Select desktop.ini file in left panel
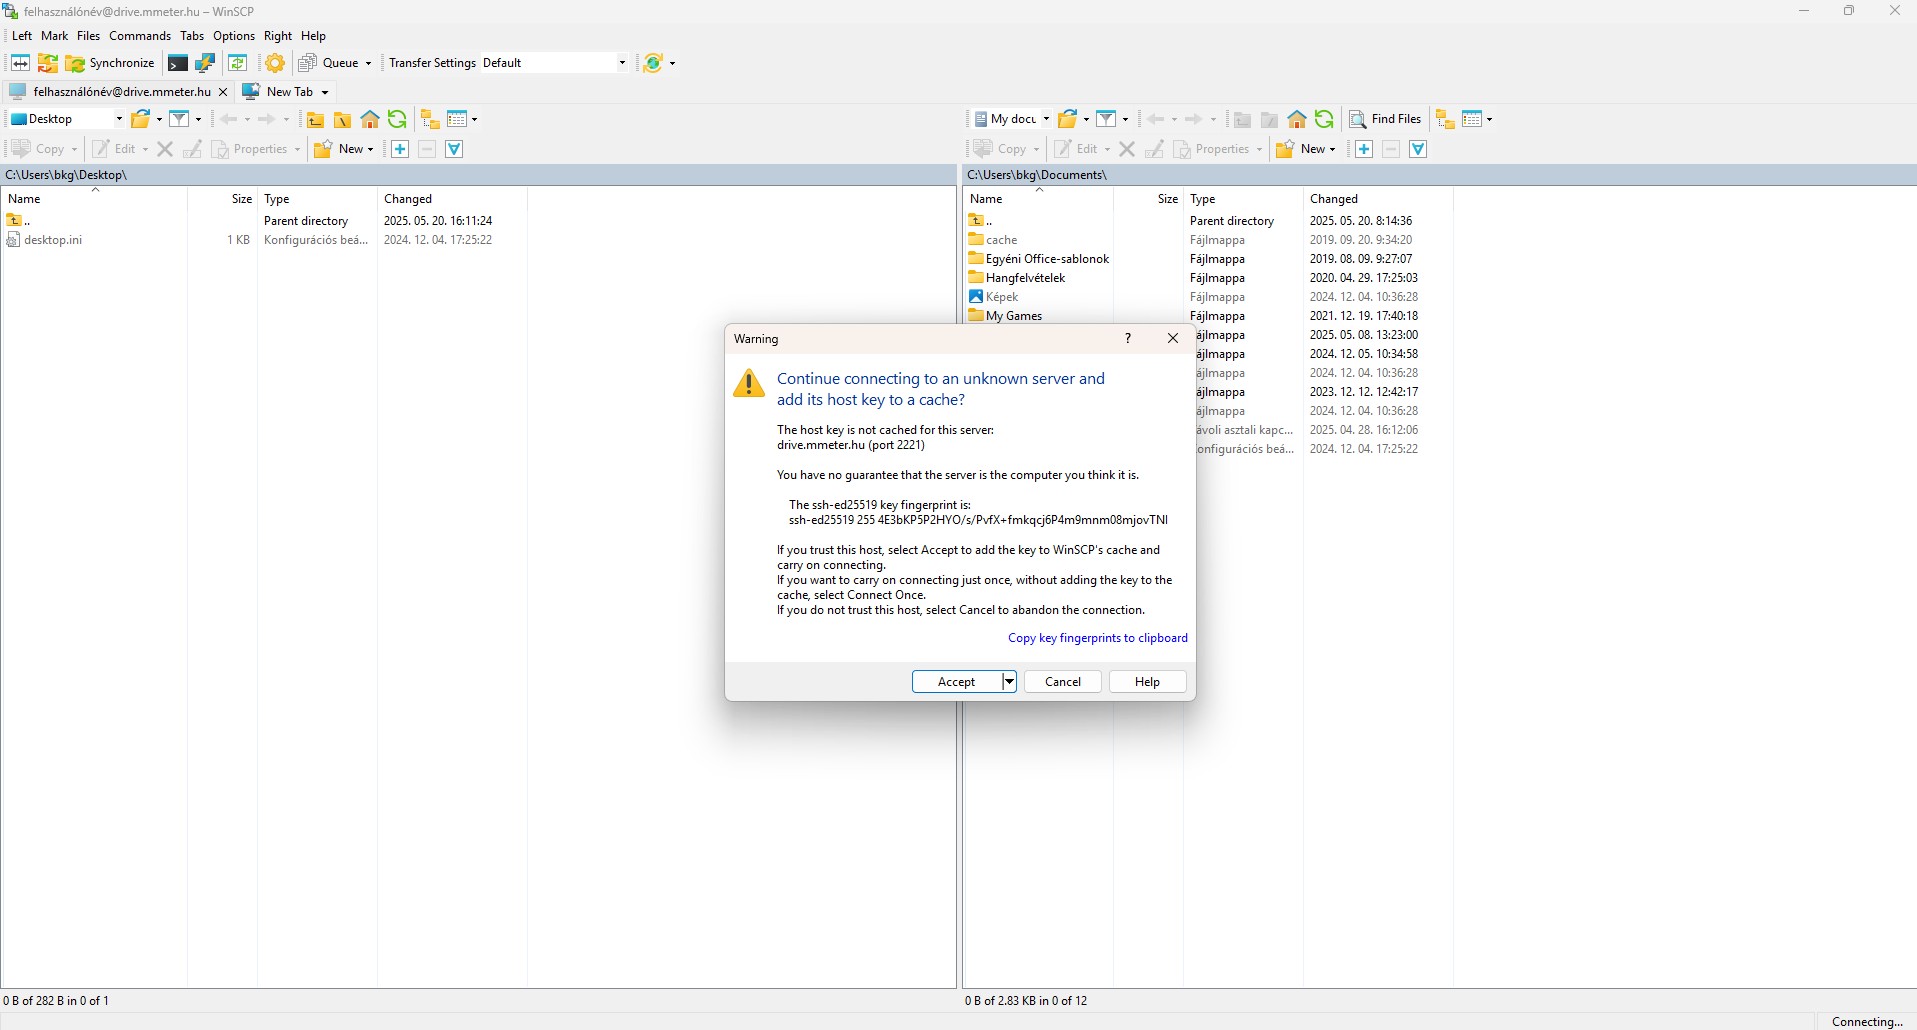This screenshot has width=1917, height=1030. tap(53, 240)
